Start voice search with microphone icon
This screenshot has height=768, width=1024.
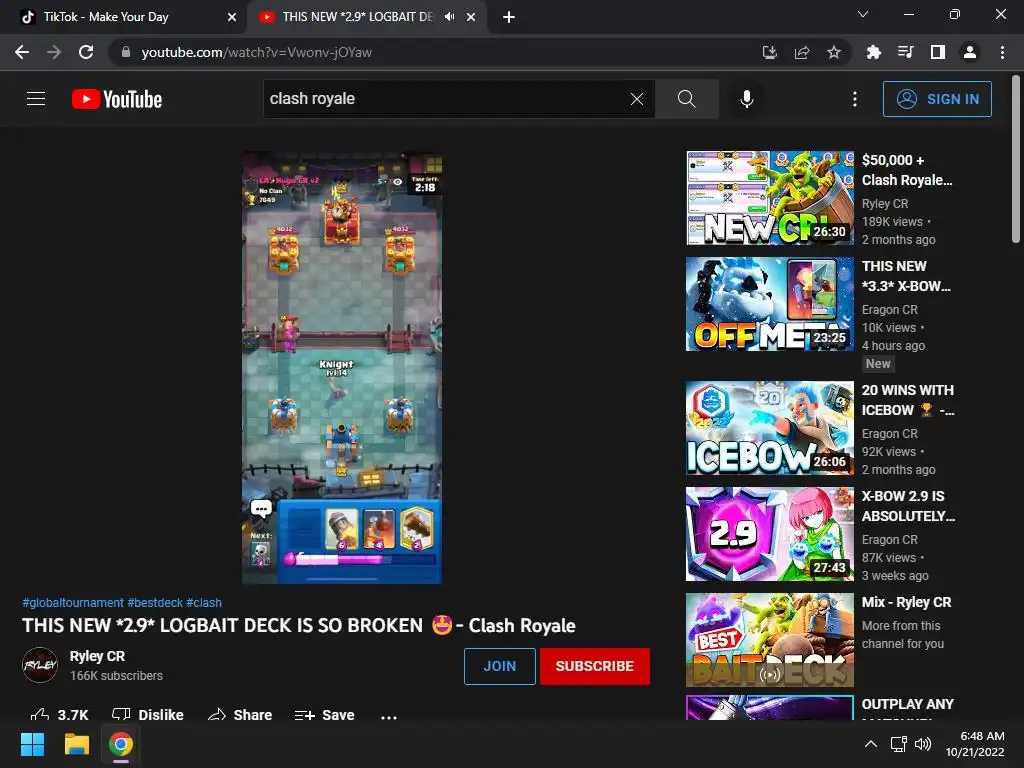pyautogui.click(x=746, y=99)
